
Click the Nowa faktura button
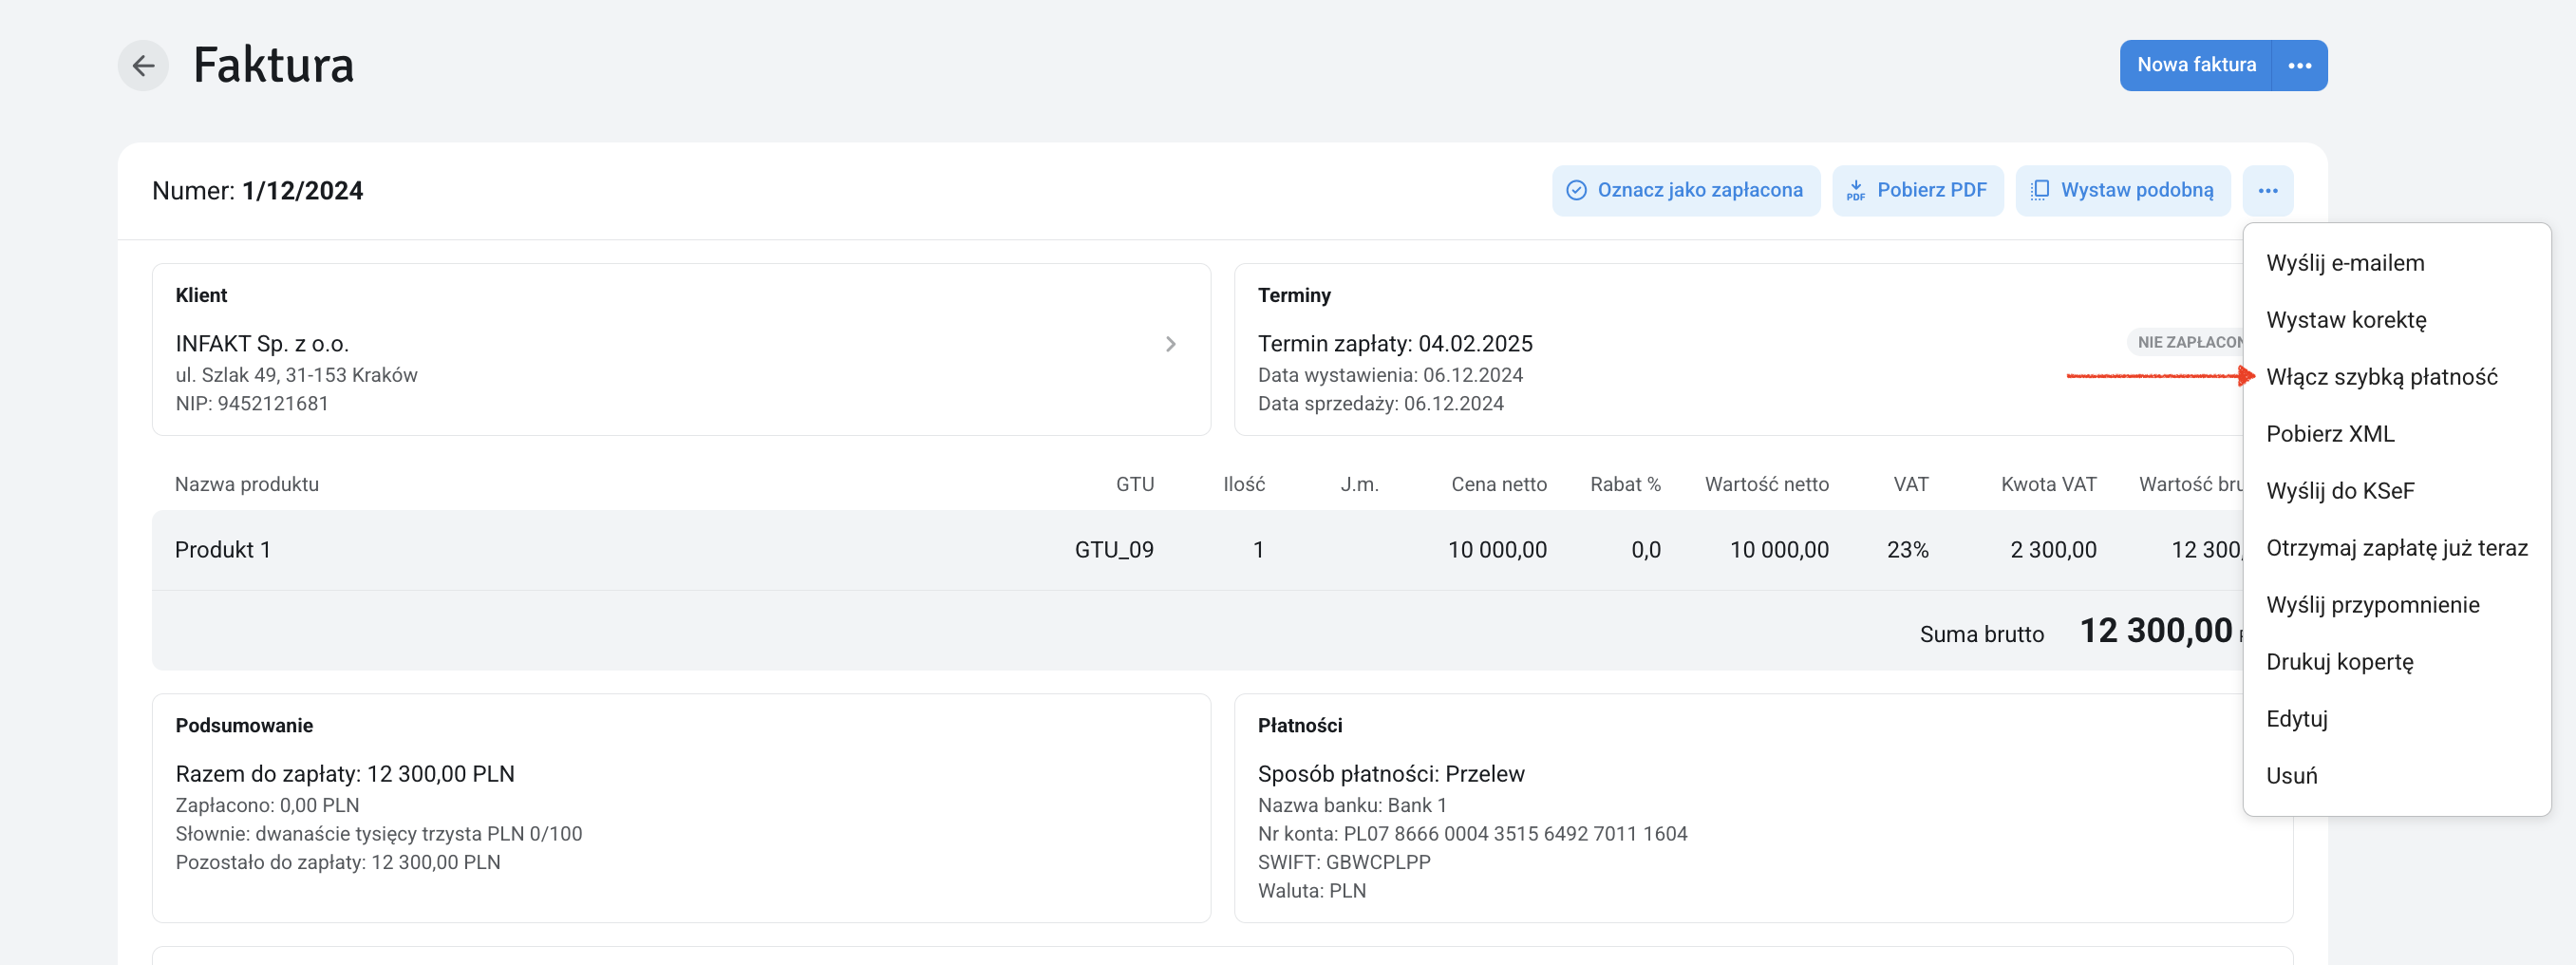click(2196, 65)
